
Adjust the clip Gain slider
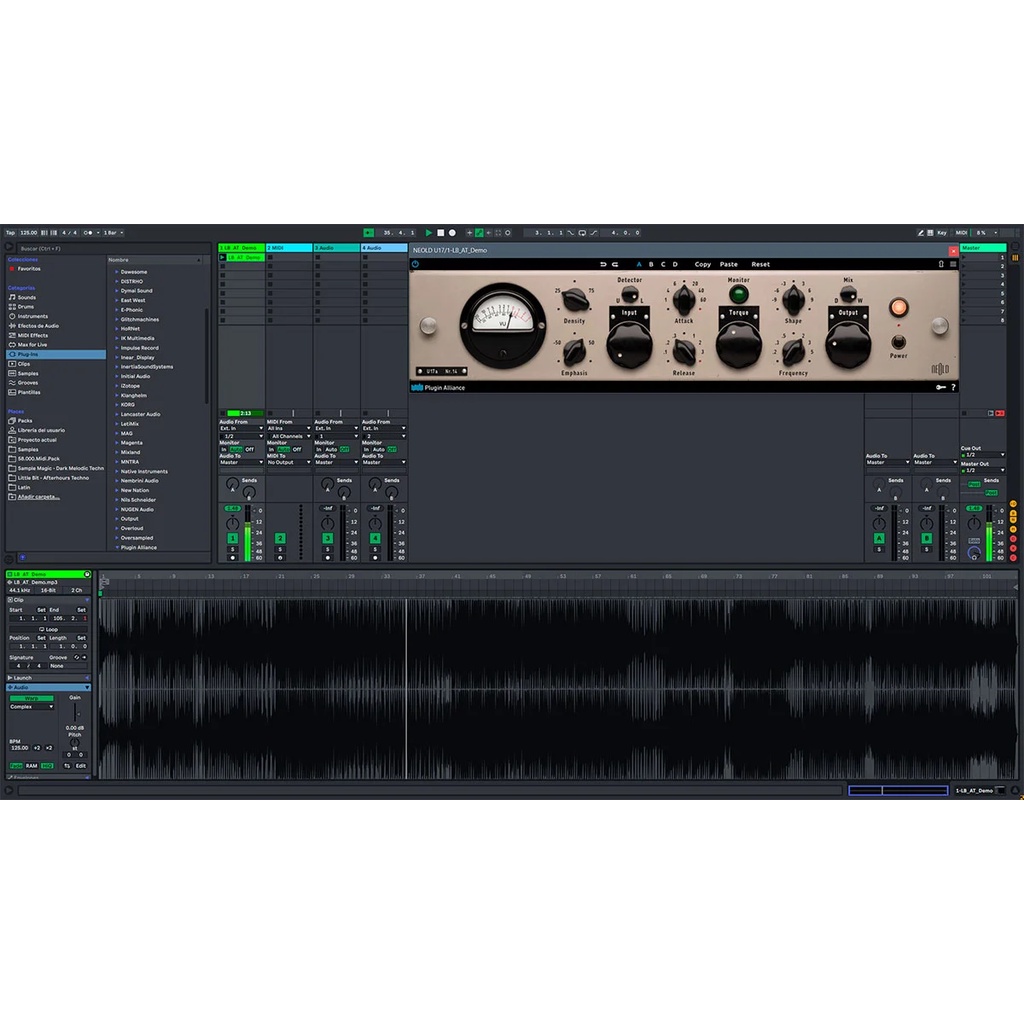pyautogui.click(x=75, y=712)
